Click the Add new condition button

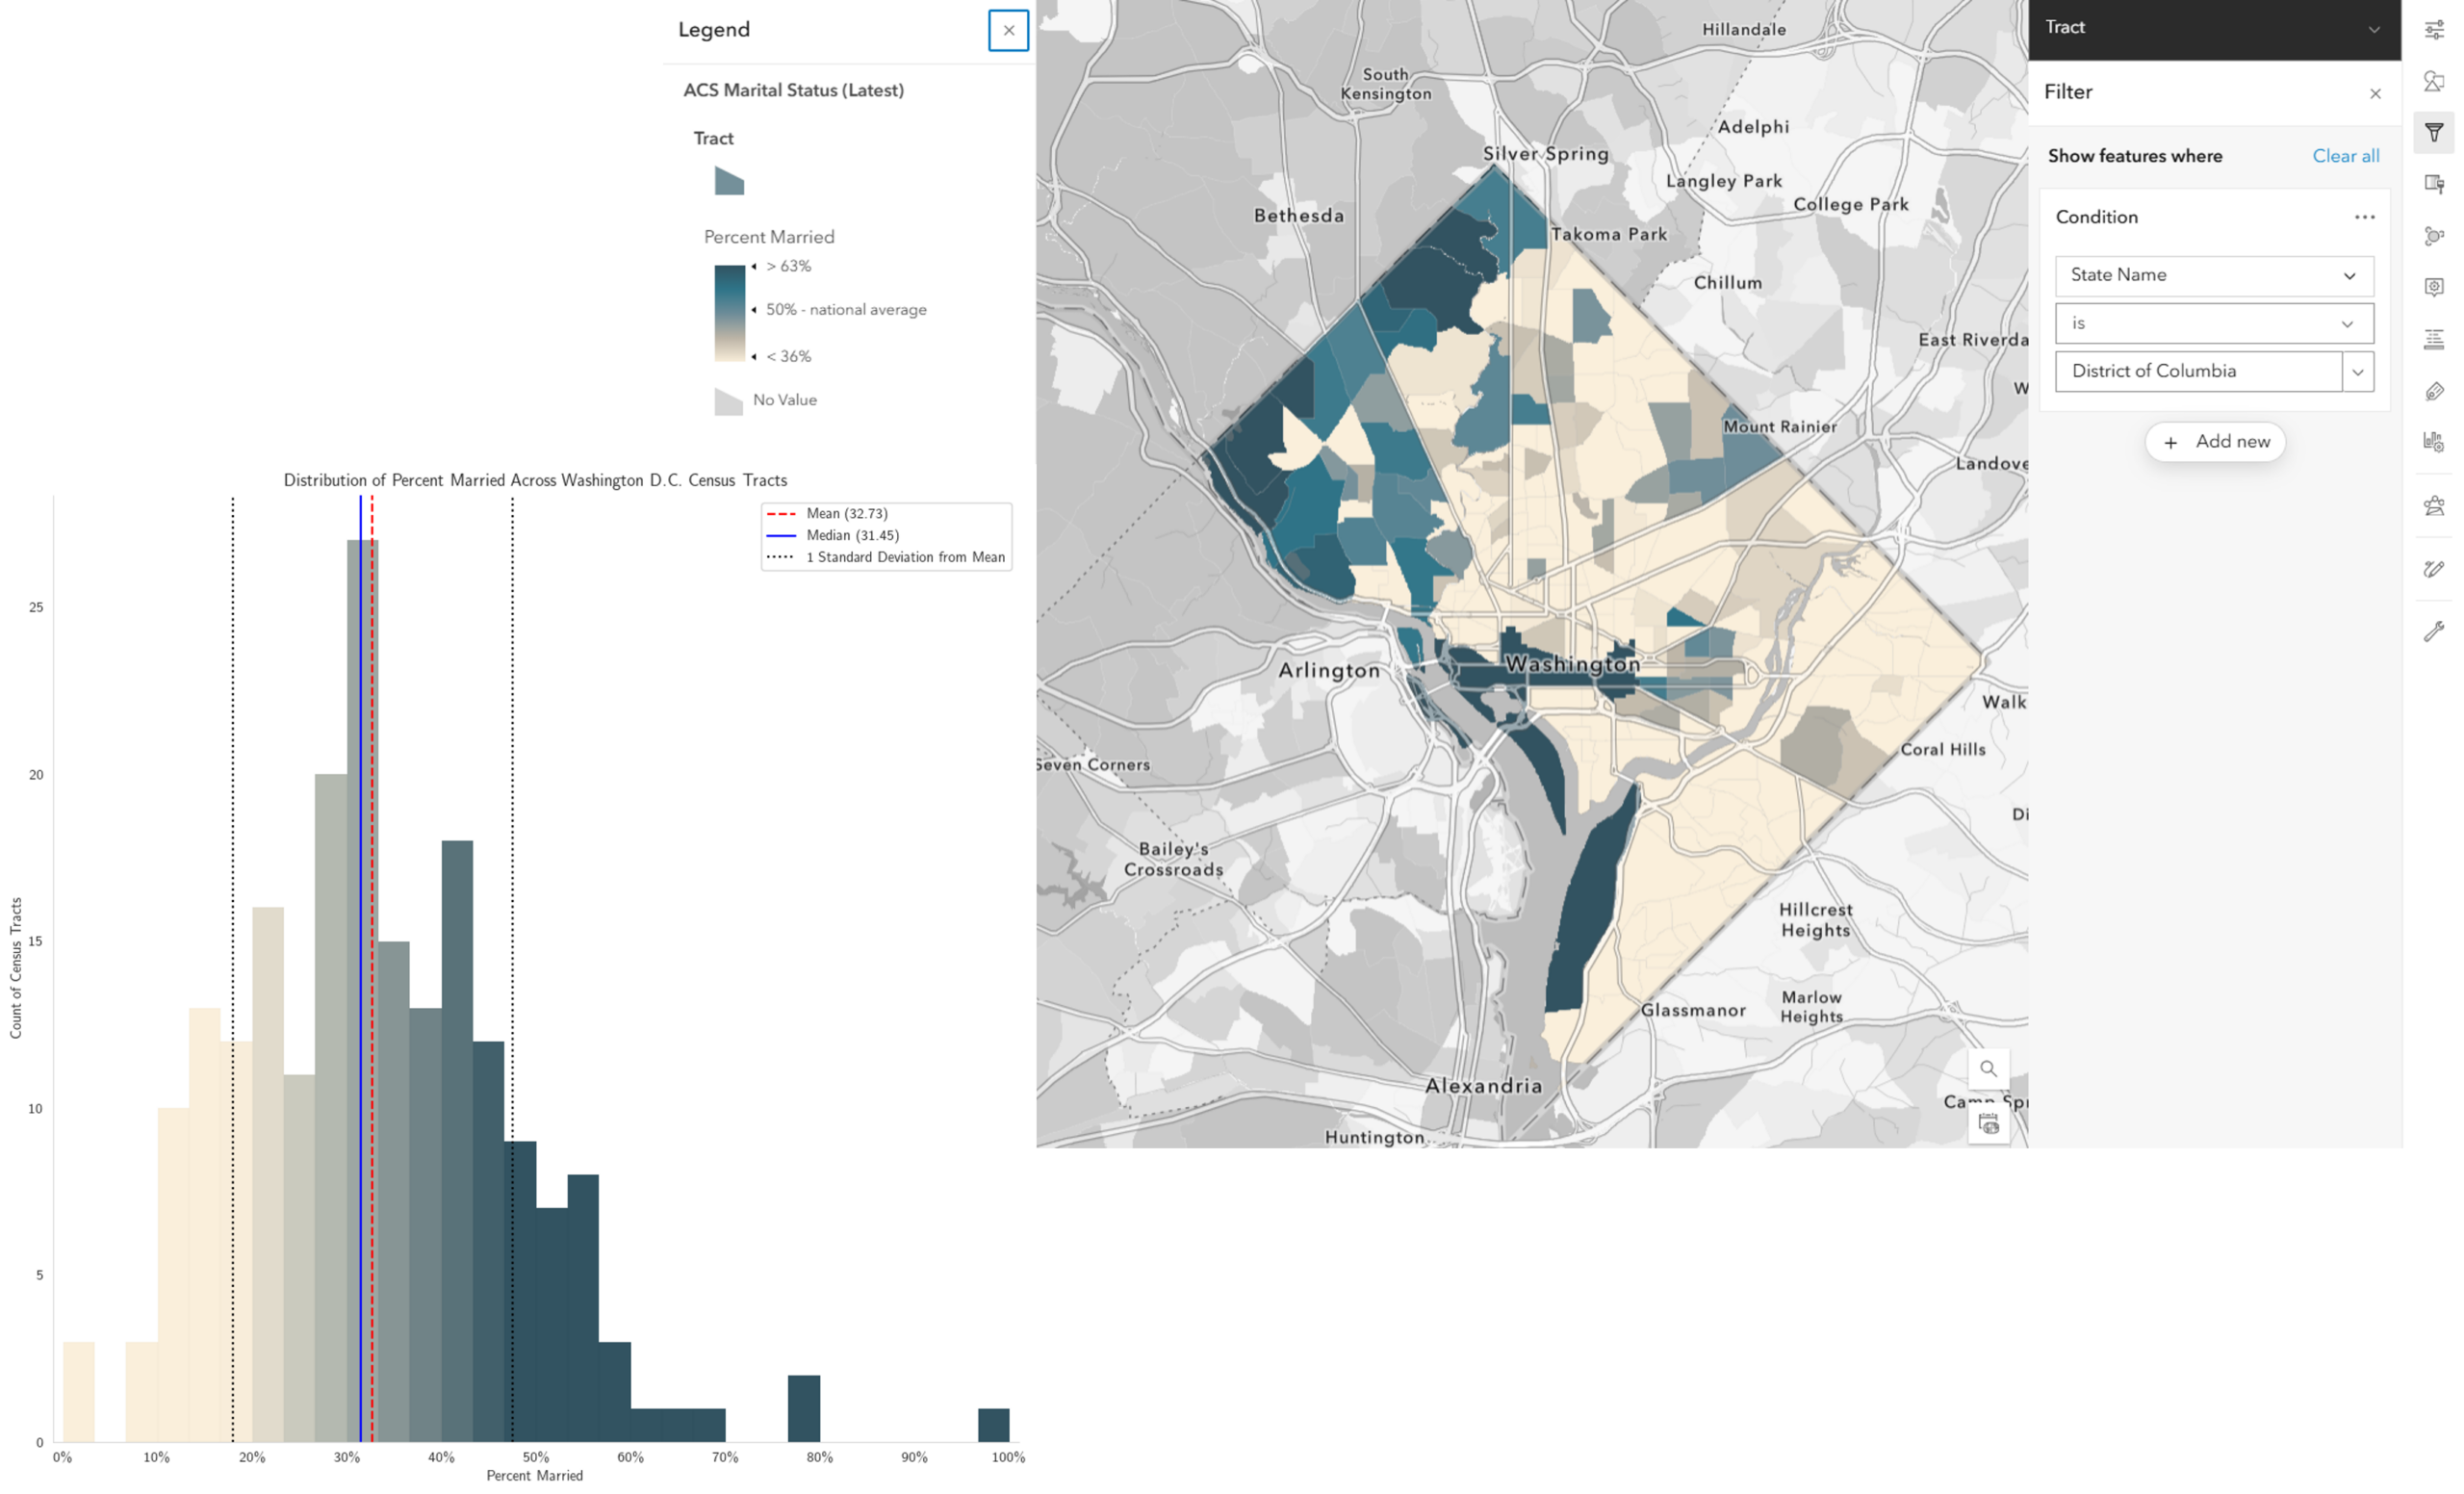(2214, 442)
